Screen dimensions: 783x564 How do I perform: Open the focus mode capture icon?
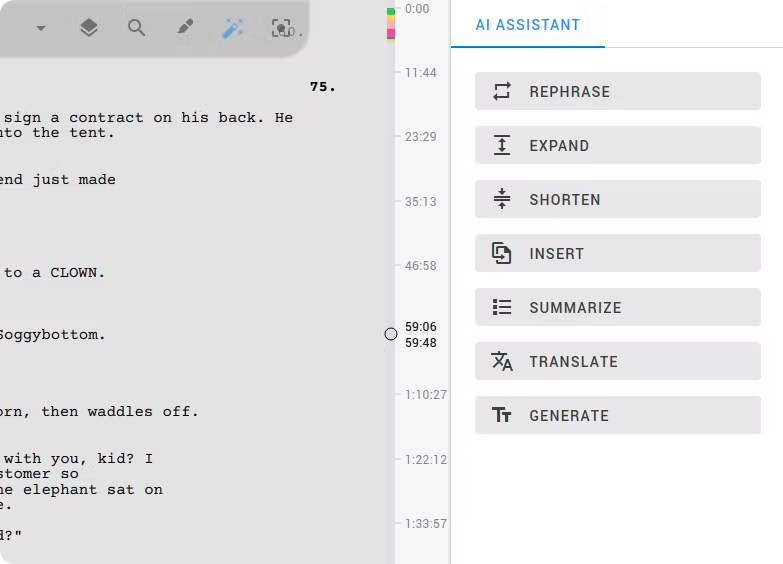[284, 28]
